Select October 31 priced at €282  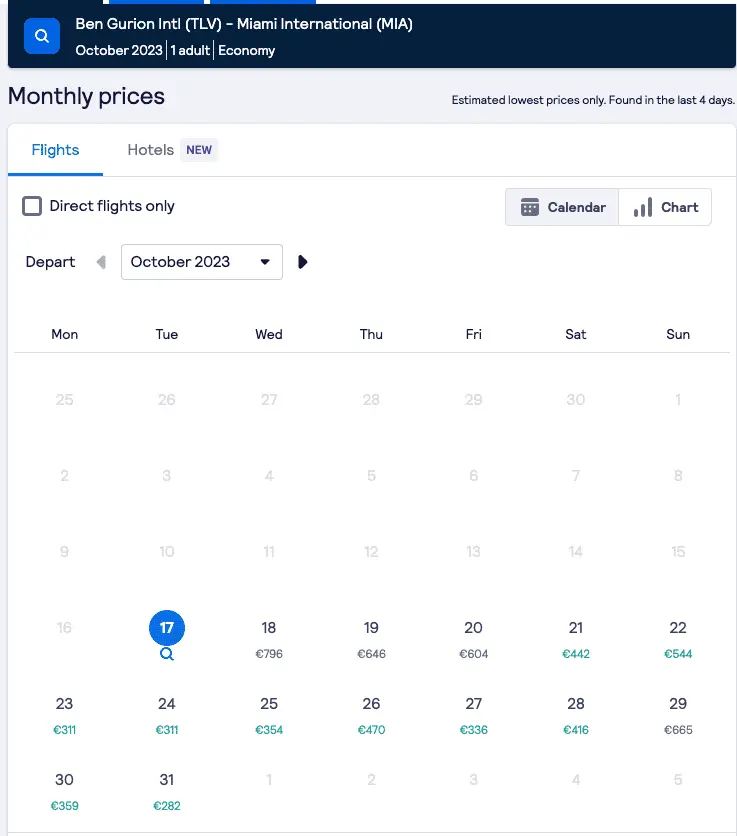(x=167, y=790)
